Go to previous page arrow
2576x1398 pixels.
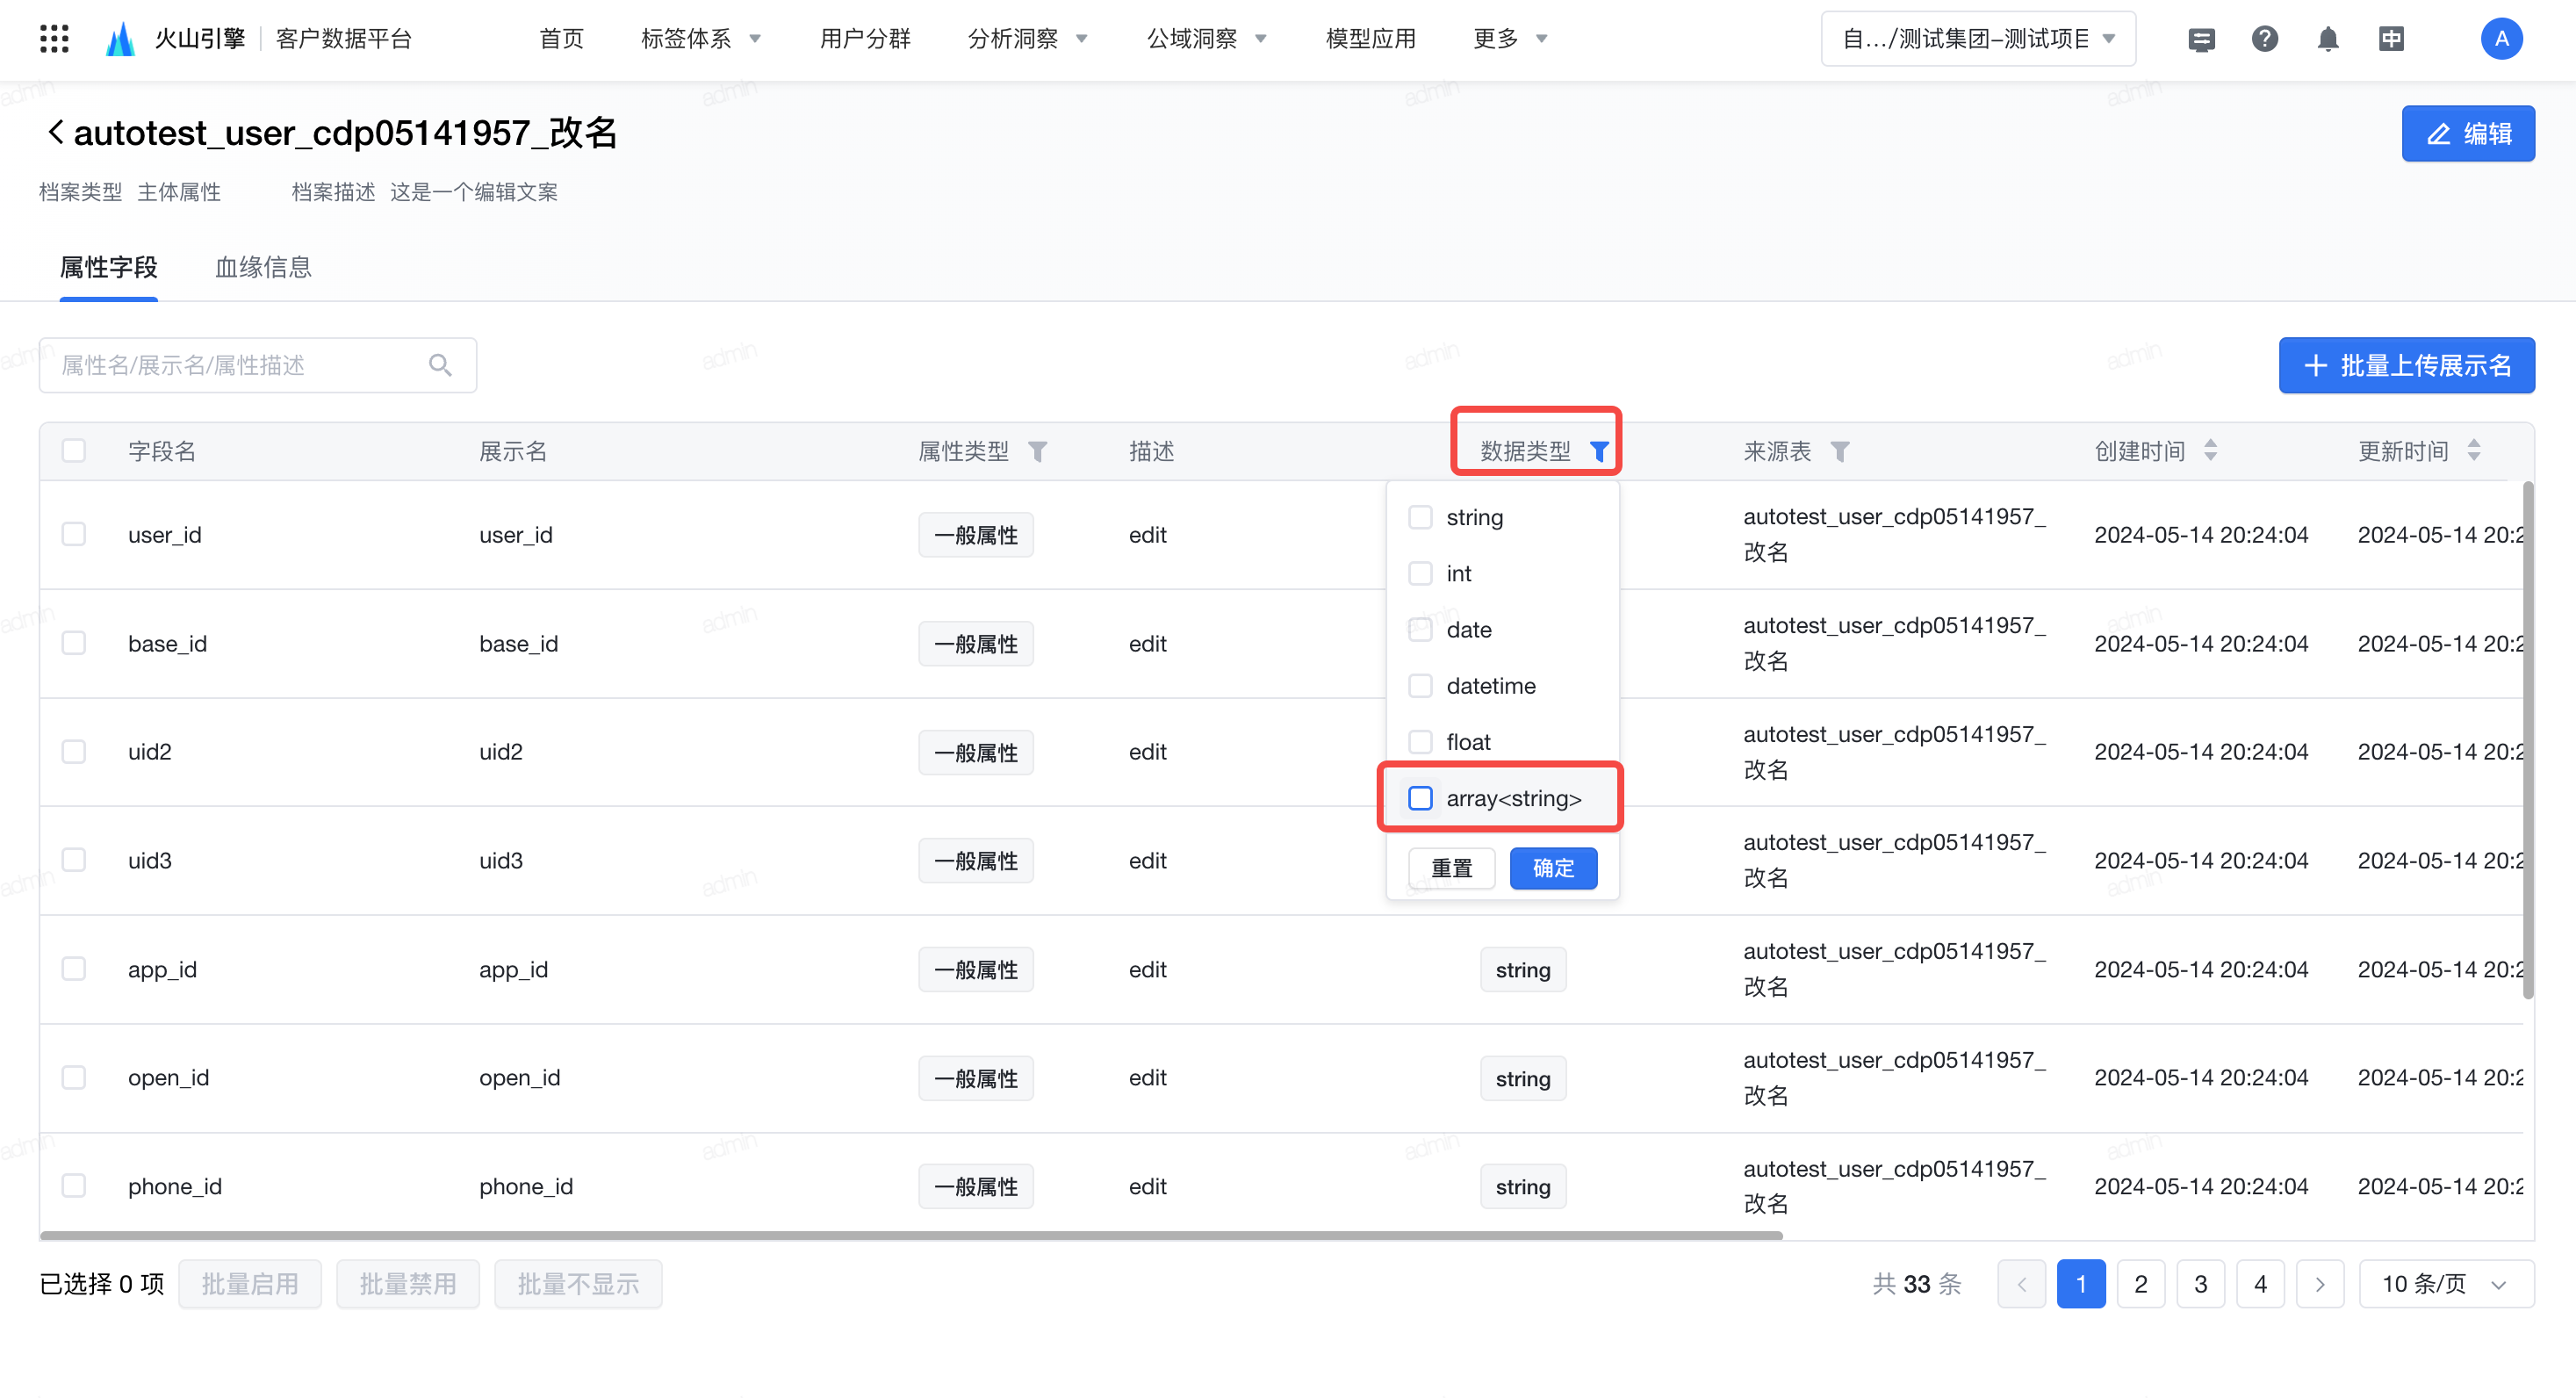(2021, 1283)
